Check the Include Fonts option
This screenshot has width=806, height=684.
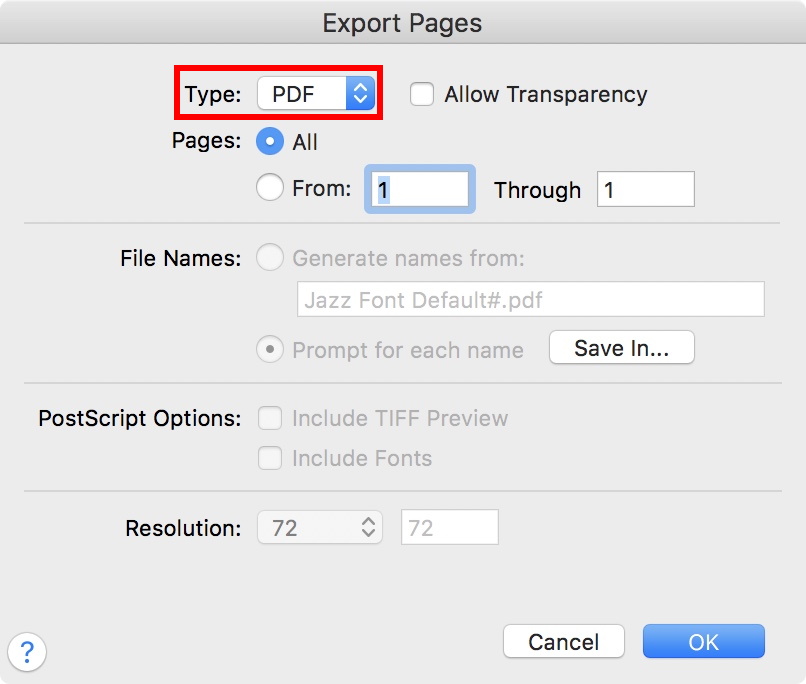click(x=270, y=458)
